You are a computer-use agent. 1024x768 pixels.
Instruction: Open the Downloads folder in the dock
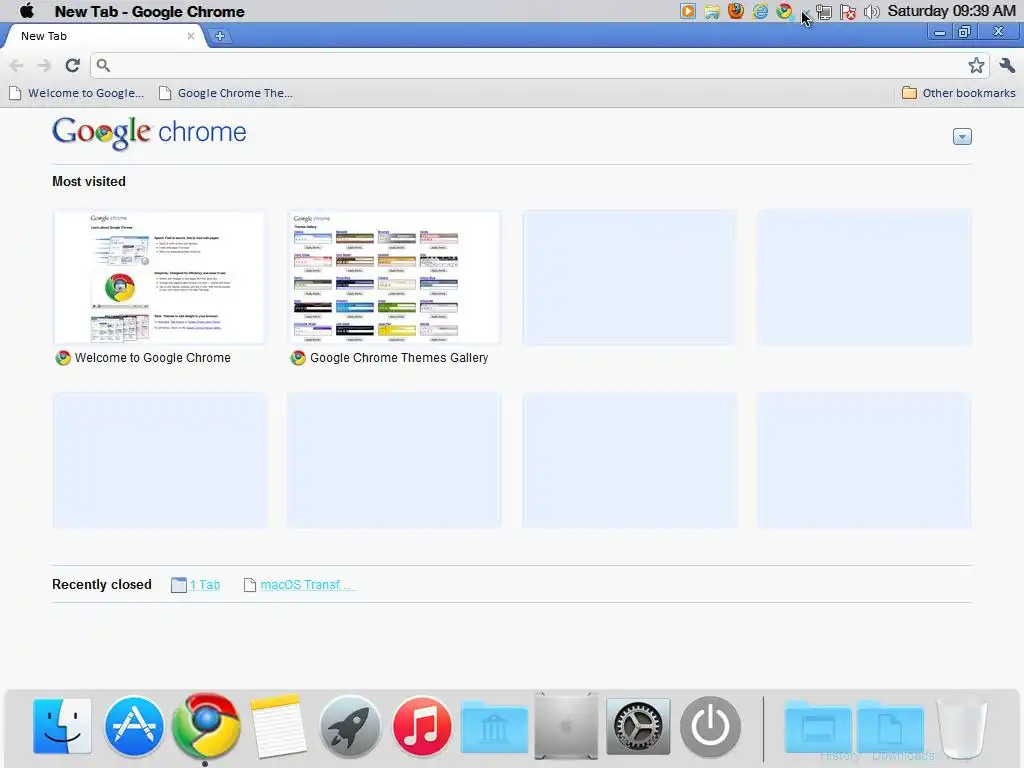[x=890, y=726]
